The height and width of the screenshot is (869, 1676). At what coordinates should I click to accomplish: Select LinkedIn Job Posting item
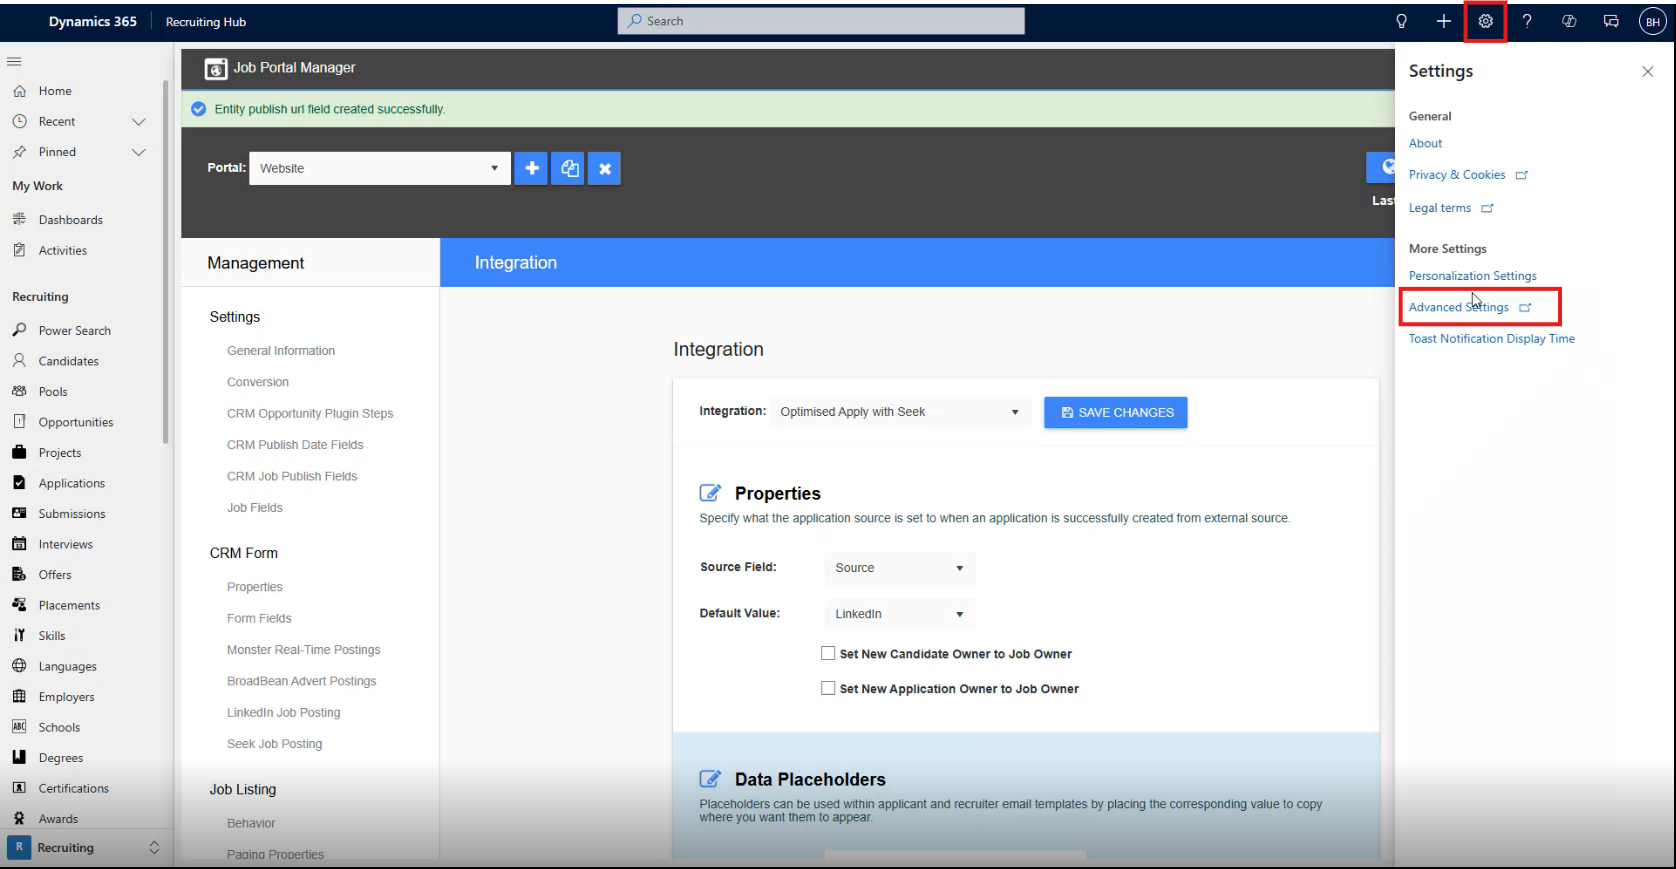[x=283, y=713]
